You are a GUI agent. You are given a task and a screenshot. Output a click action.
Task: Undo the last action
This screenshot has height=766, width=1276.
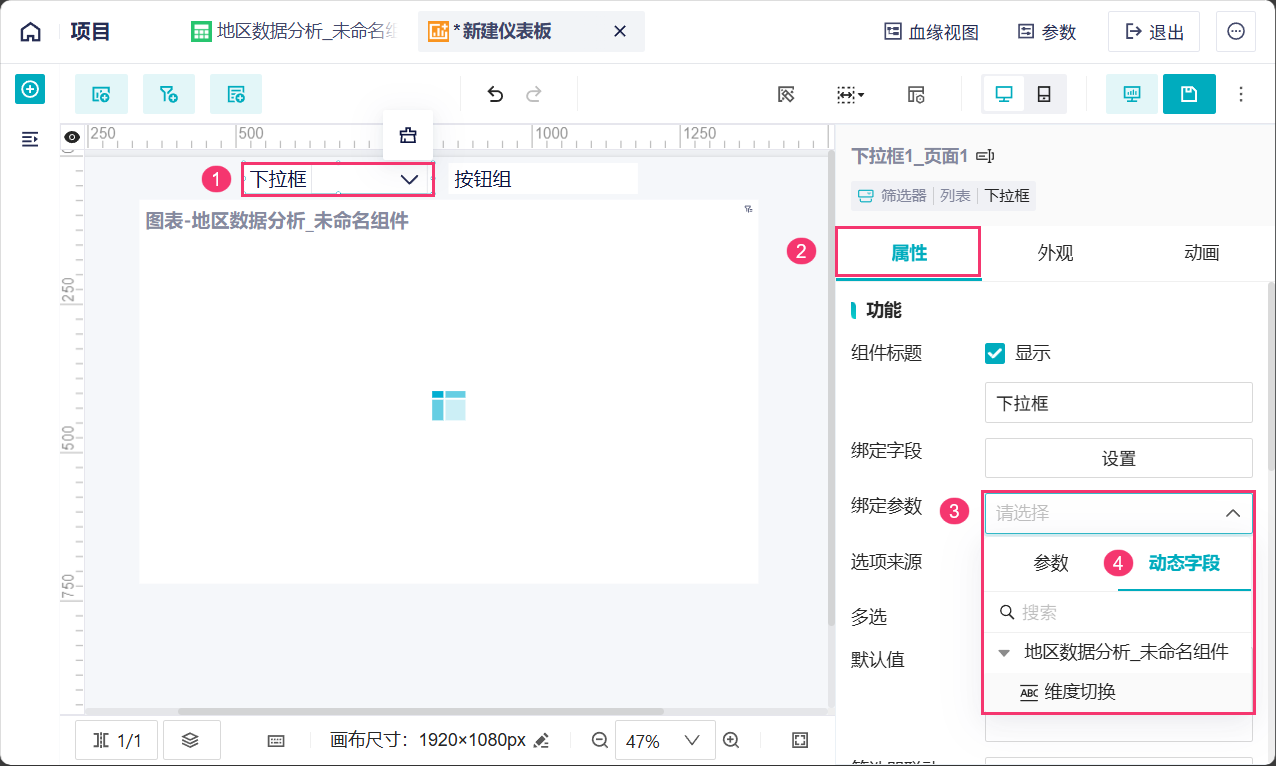pyautogui.click(x=495, y=94)
